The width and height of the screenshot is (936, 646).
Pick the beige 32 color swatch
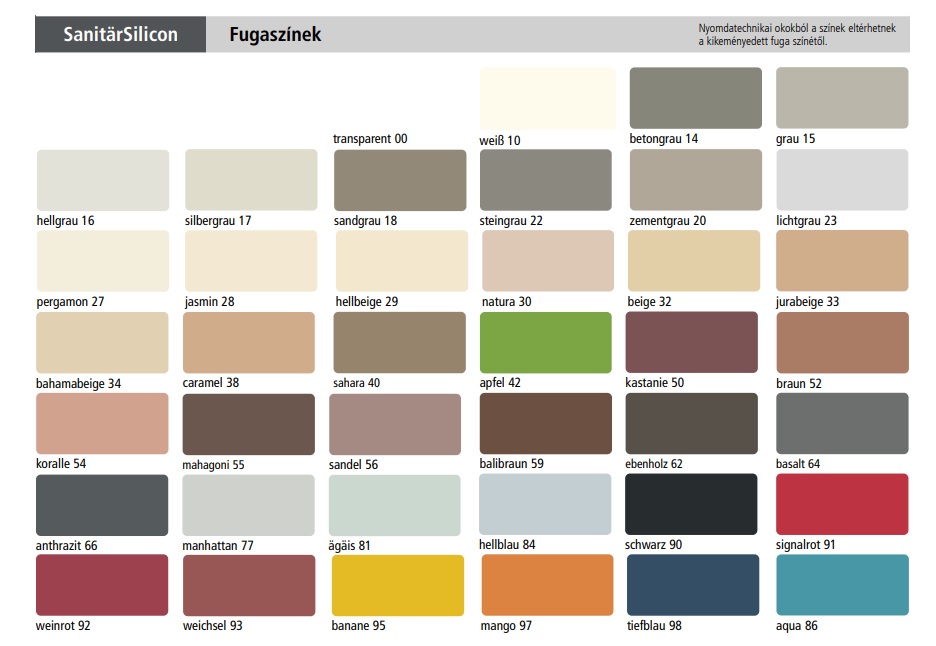(694, 261)
